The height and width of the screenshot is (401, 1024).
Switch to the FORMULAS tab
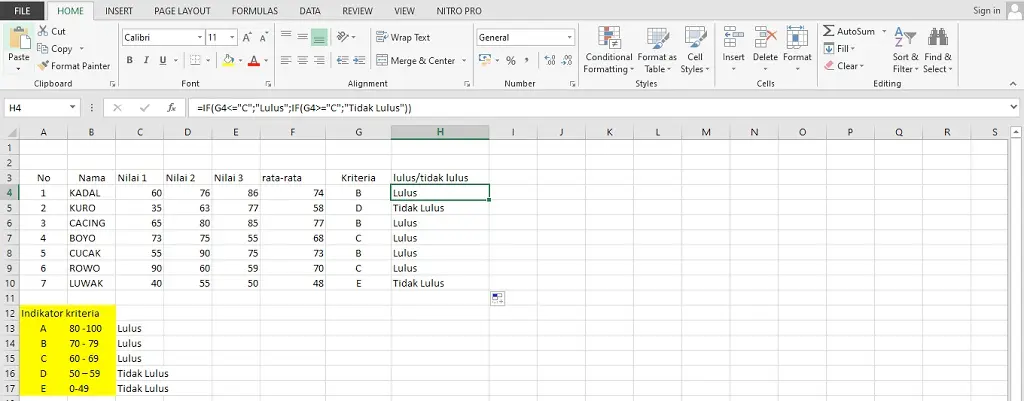[255, 10]
